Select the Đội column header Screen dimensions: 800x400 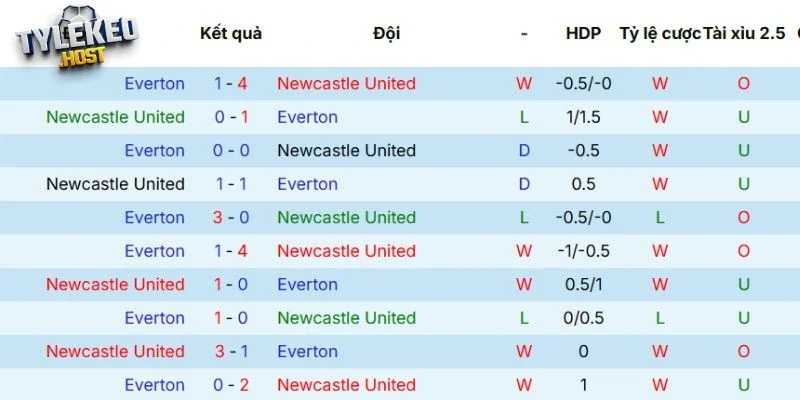click(386, 33)
